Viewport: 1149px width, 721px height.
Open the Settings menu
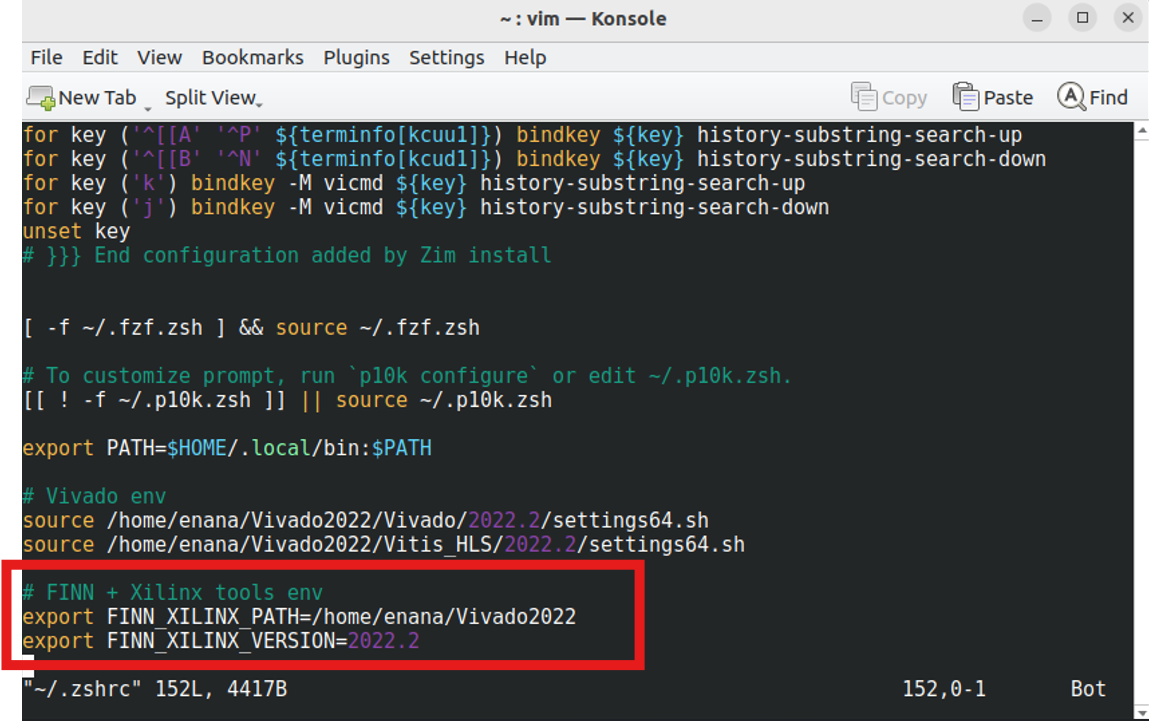(x=446, y=57)
